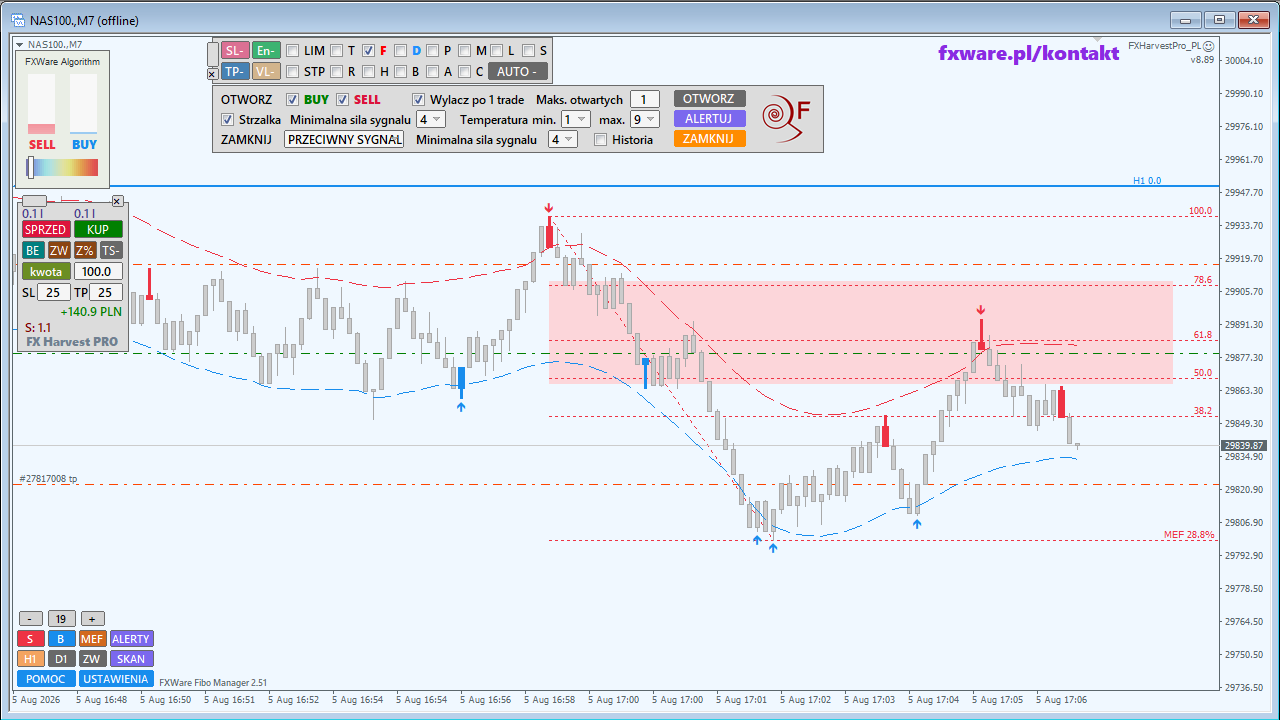The image size is (1280, 720).
Task: Click the gray OTWORZ button
Action: tap(710, 98)
